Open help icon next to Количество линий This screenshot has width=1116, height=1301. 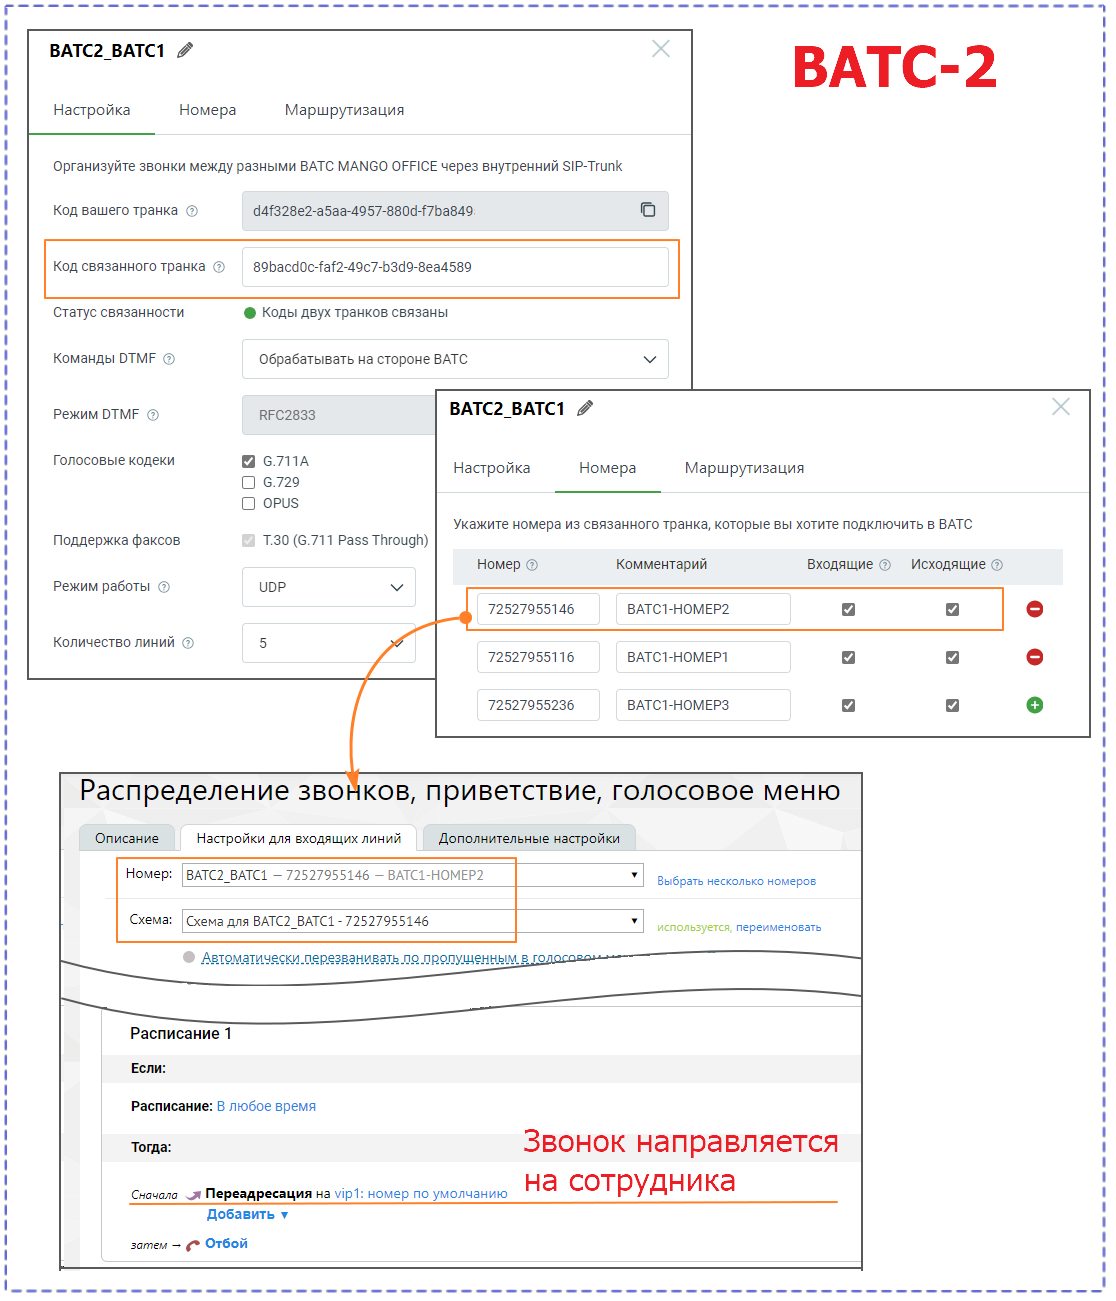point(188,643)
